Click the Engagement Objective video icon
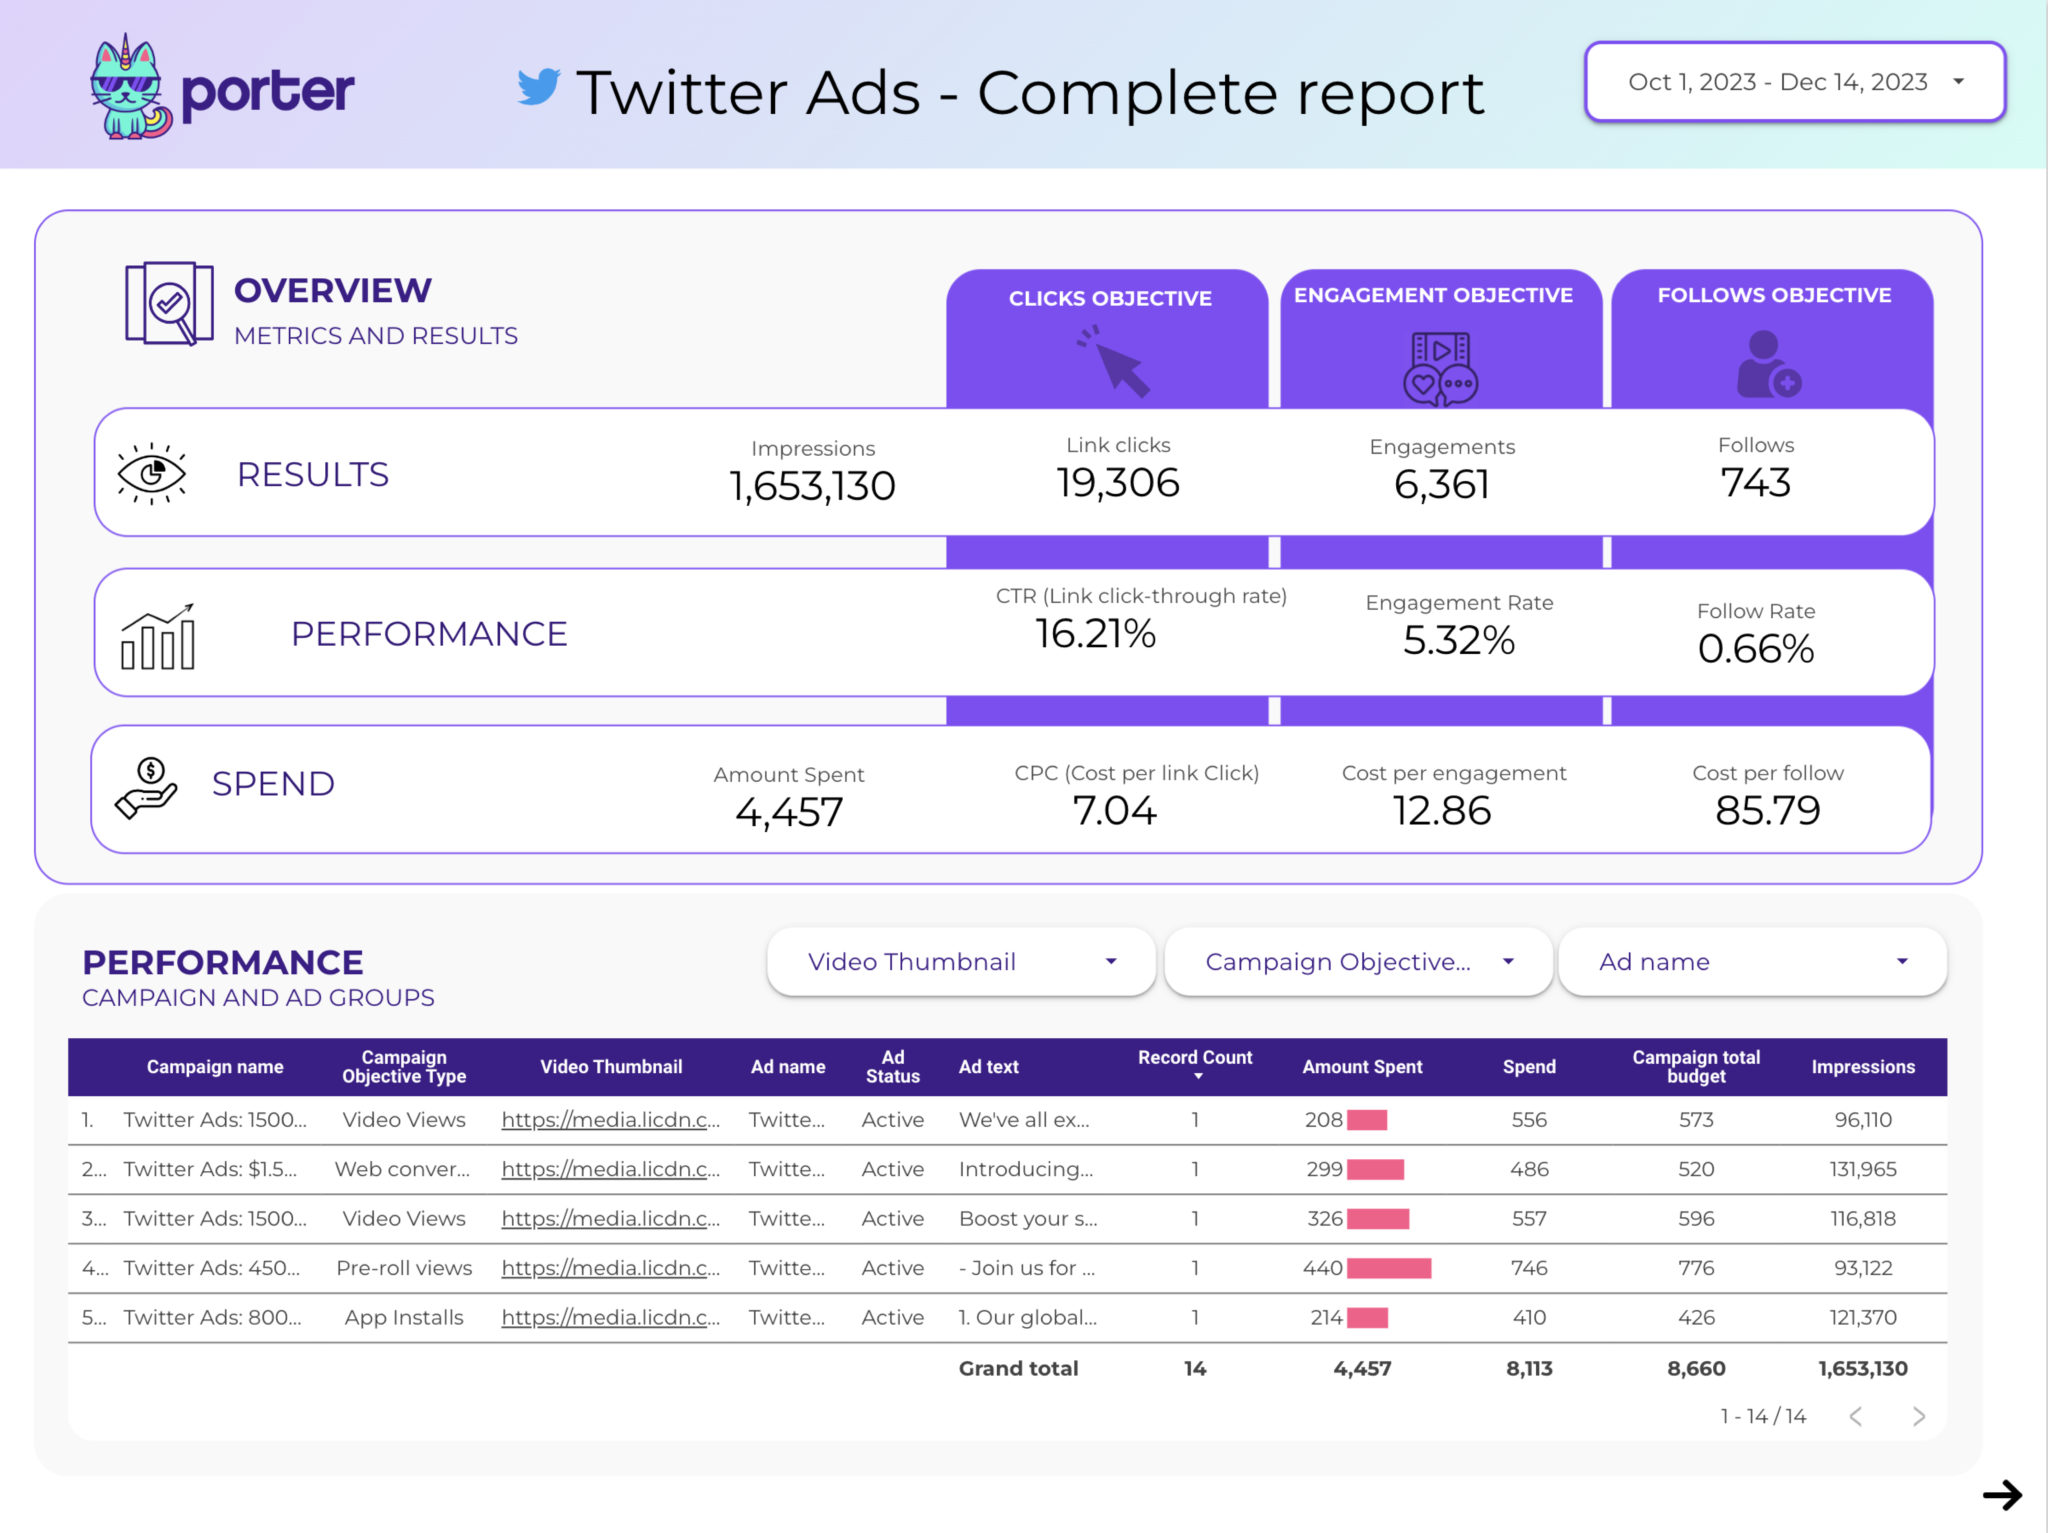This screenshot has height=1533, width=2048. click(1440, 365)
